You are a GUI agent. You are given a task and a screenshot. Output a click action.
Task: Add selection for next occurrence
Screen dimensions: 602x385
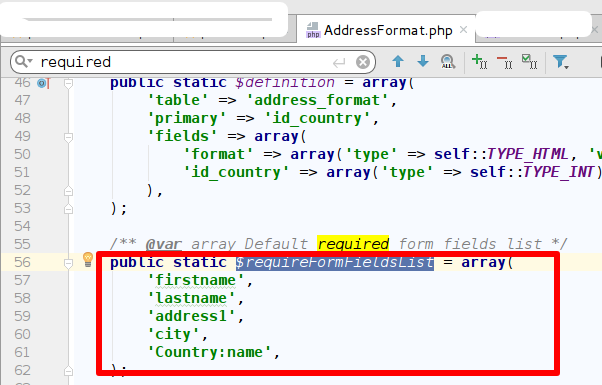480,61
